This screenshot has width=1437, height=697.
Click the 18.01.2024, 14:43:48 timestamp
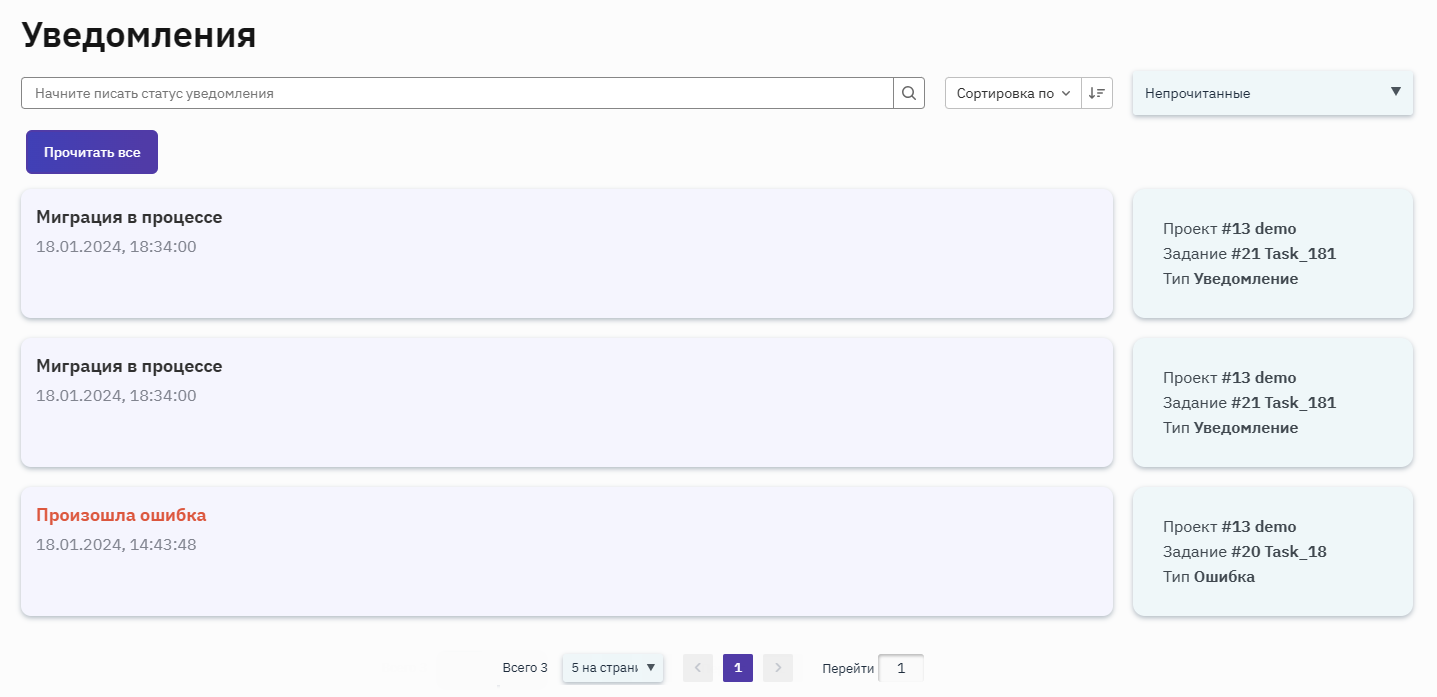click(116, 545)
